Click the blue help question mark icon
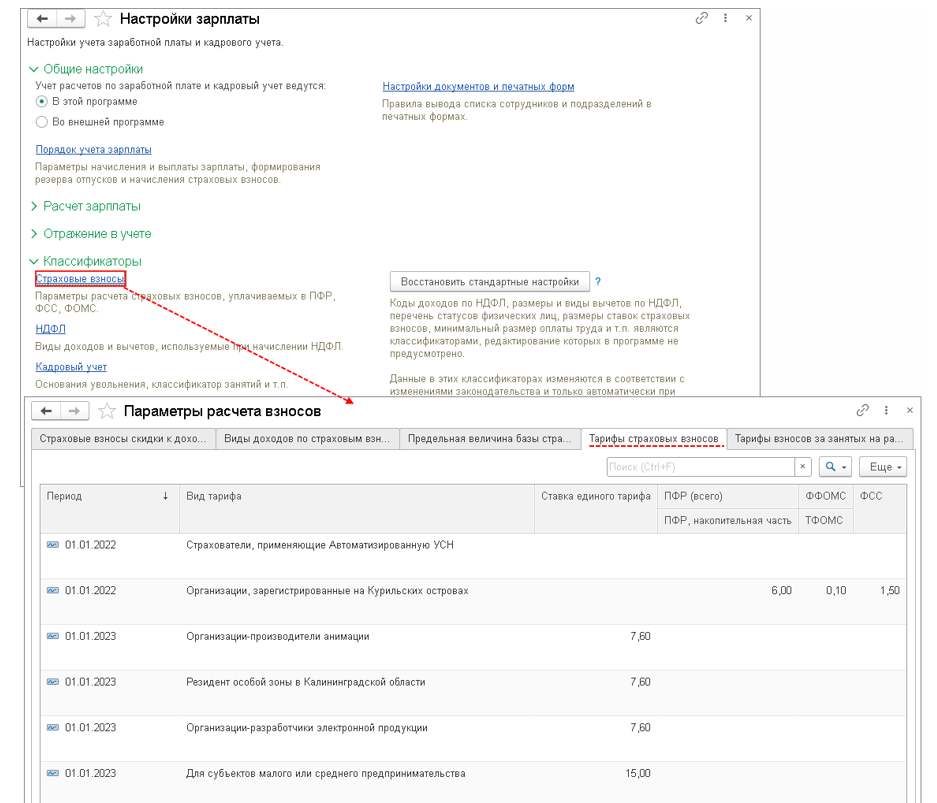937x803 pixels. click(598, 282)
